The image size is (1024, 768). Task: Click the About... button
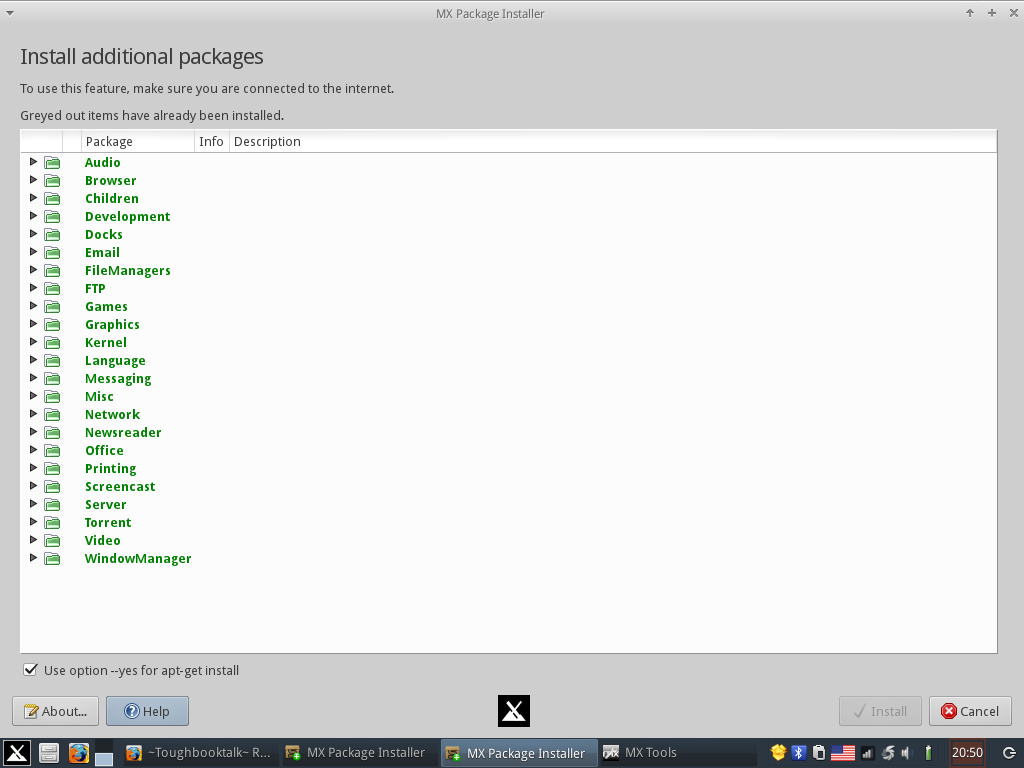coord(56,711)
